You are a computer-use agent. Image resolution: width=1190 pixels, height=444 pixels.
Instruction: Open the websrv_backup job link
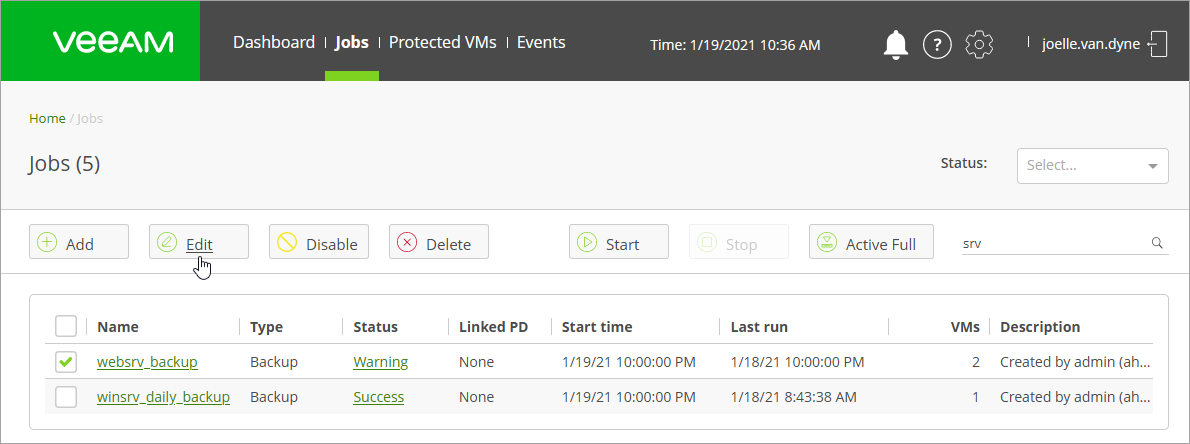pos(147,362)
